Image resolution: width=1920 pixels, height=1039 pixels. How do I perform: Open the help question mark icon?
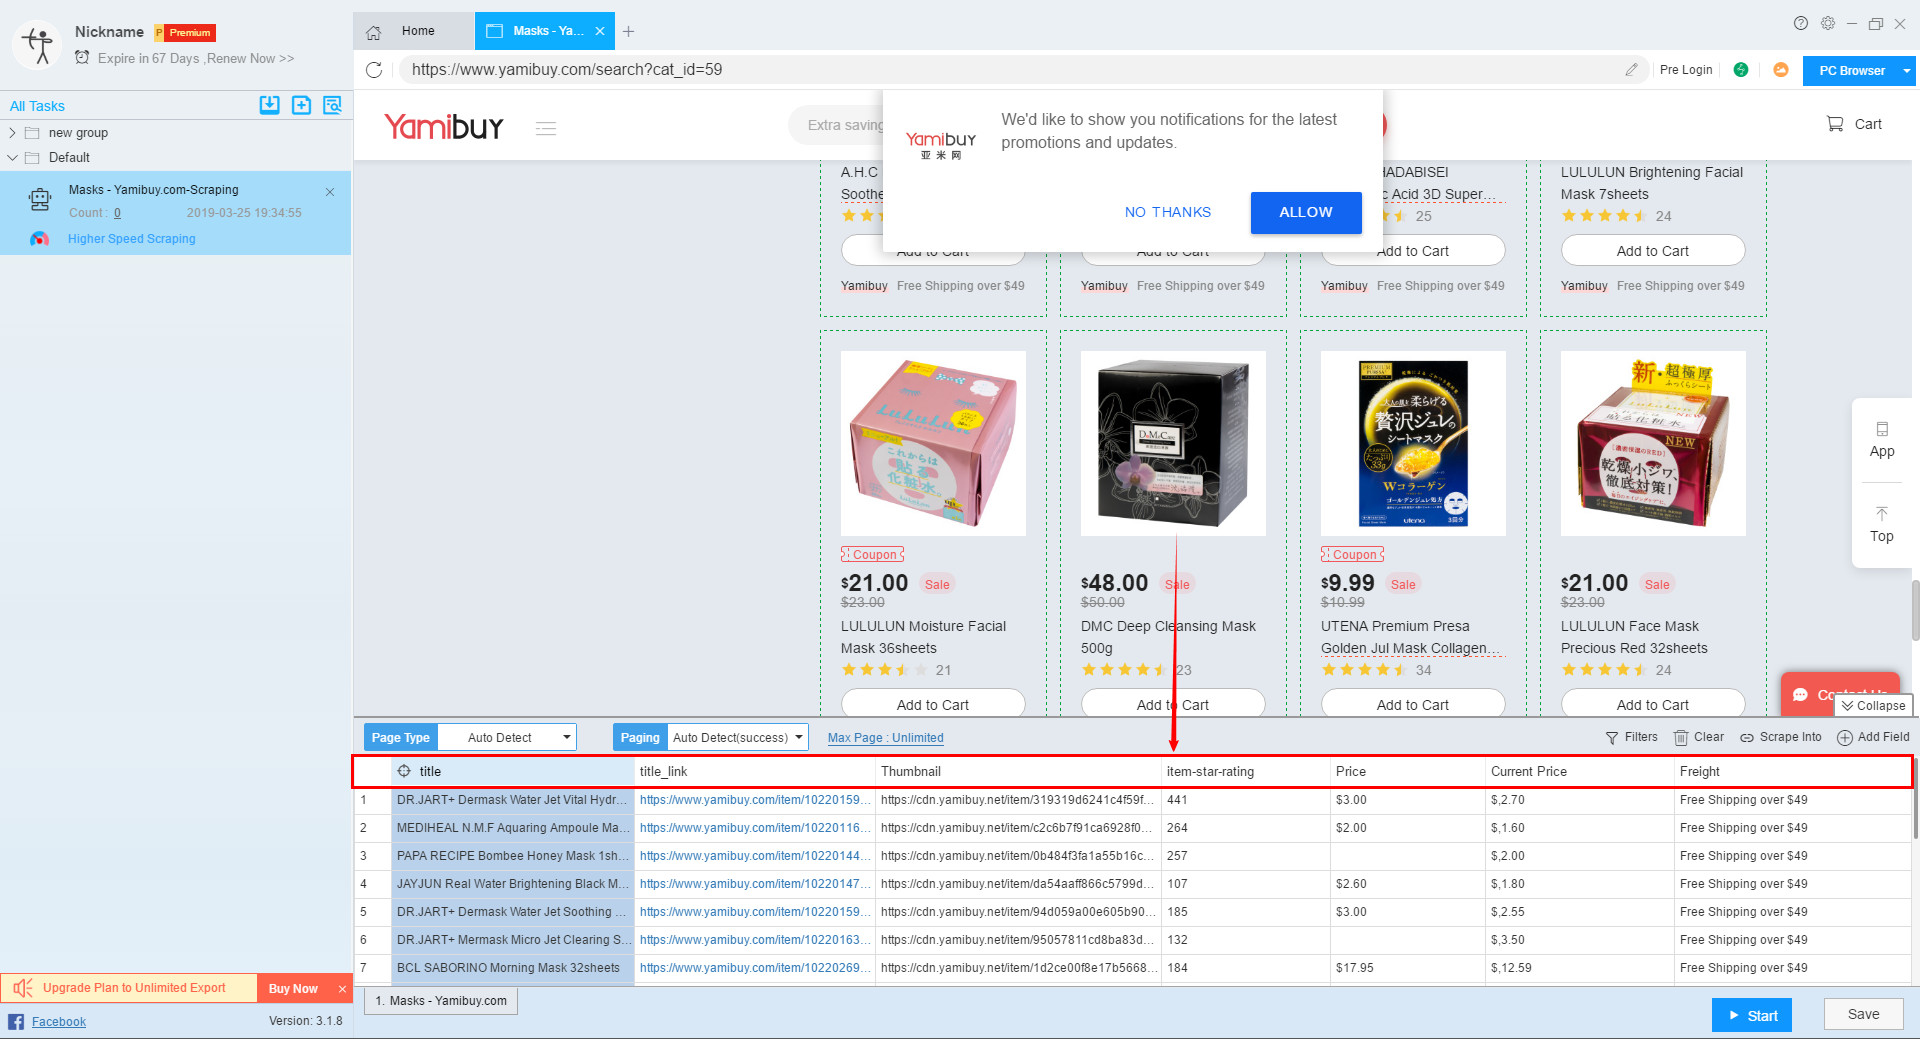[1801, 23]
